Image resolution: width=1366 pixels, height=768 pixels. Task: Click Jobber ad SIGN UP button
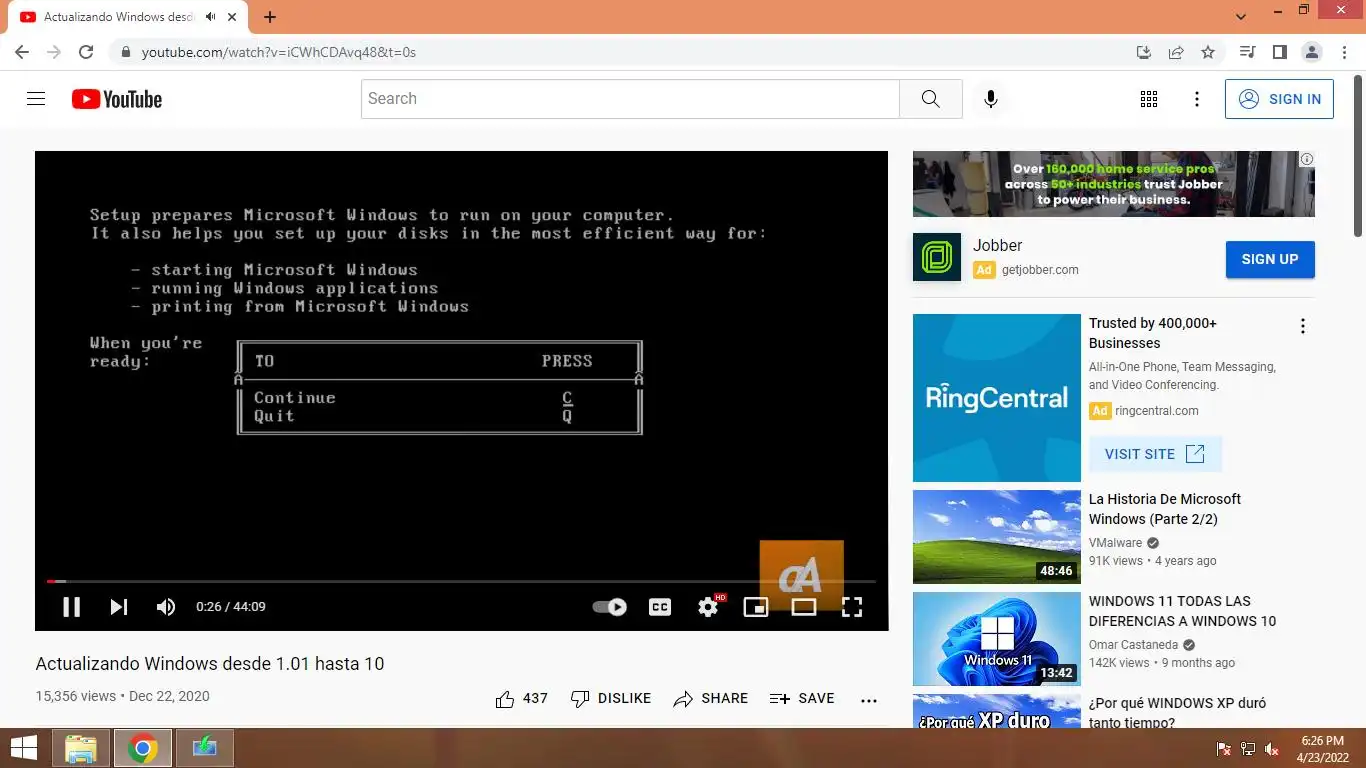click(1270, 259)
